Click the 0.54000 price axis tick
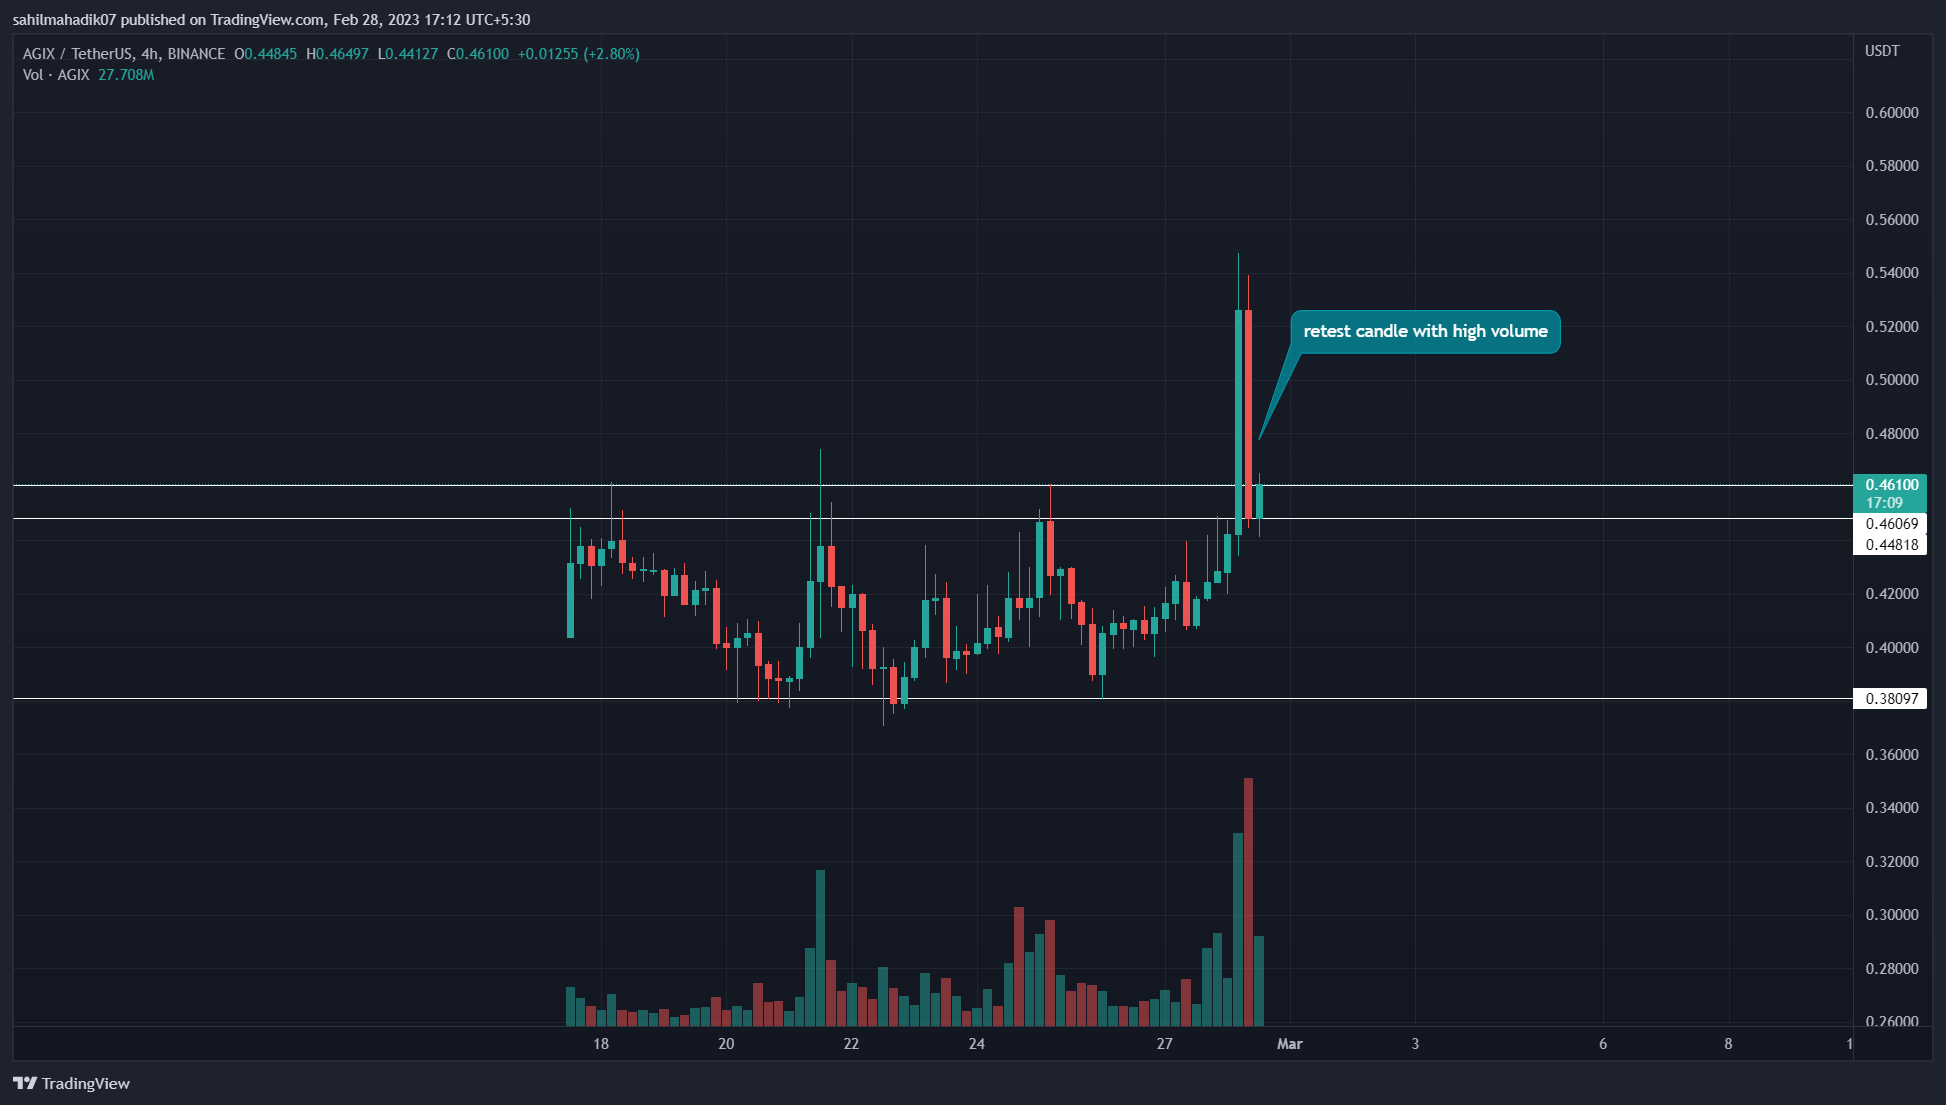1946x1105 pixels. pyautogui.click(x=1892, y=272)
